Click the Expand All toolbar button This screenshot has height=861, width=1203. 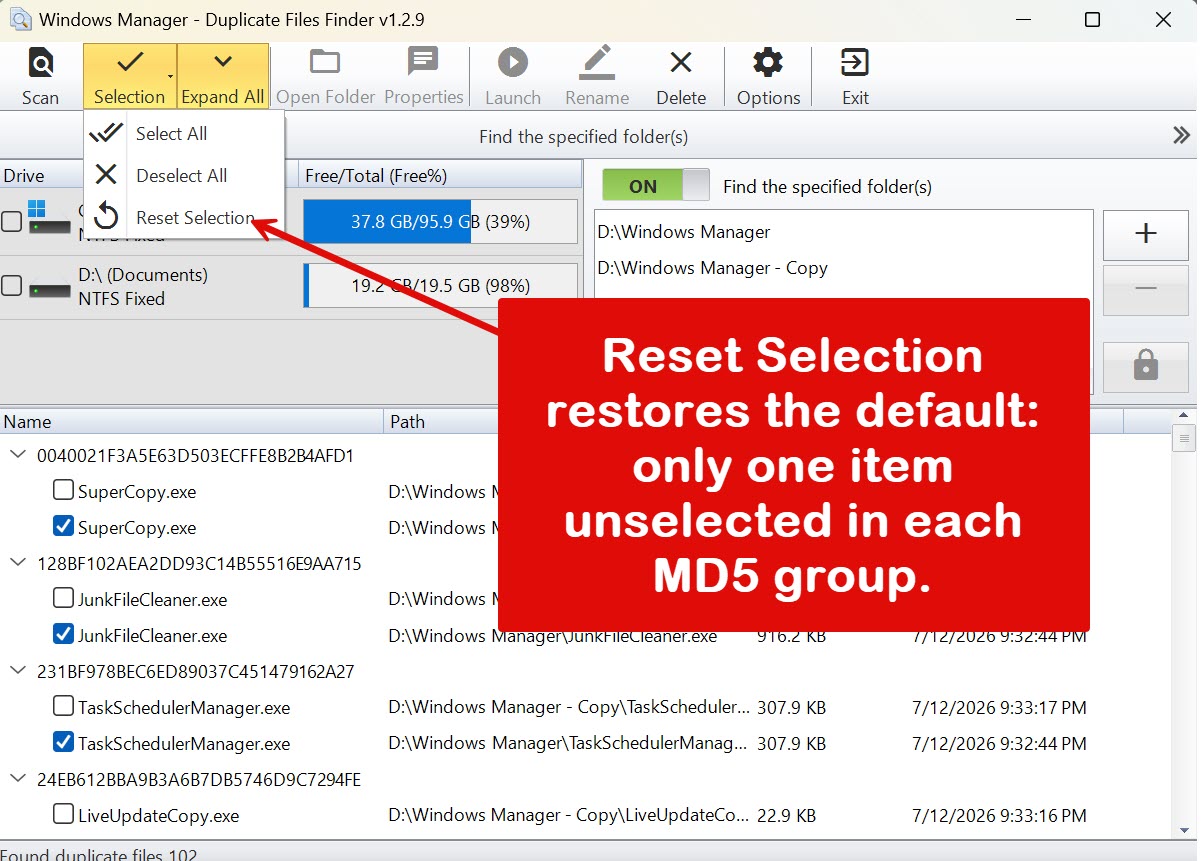point(223,76)
